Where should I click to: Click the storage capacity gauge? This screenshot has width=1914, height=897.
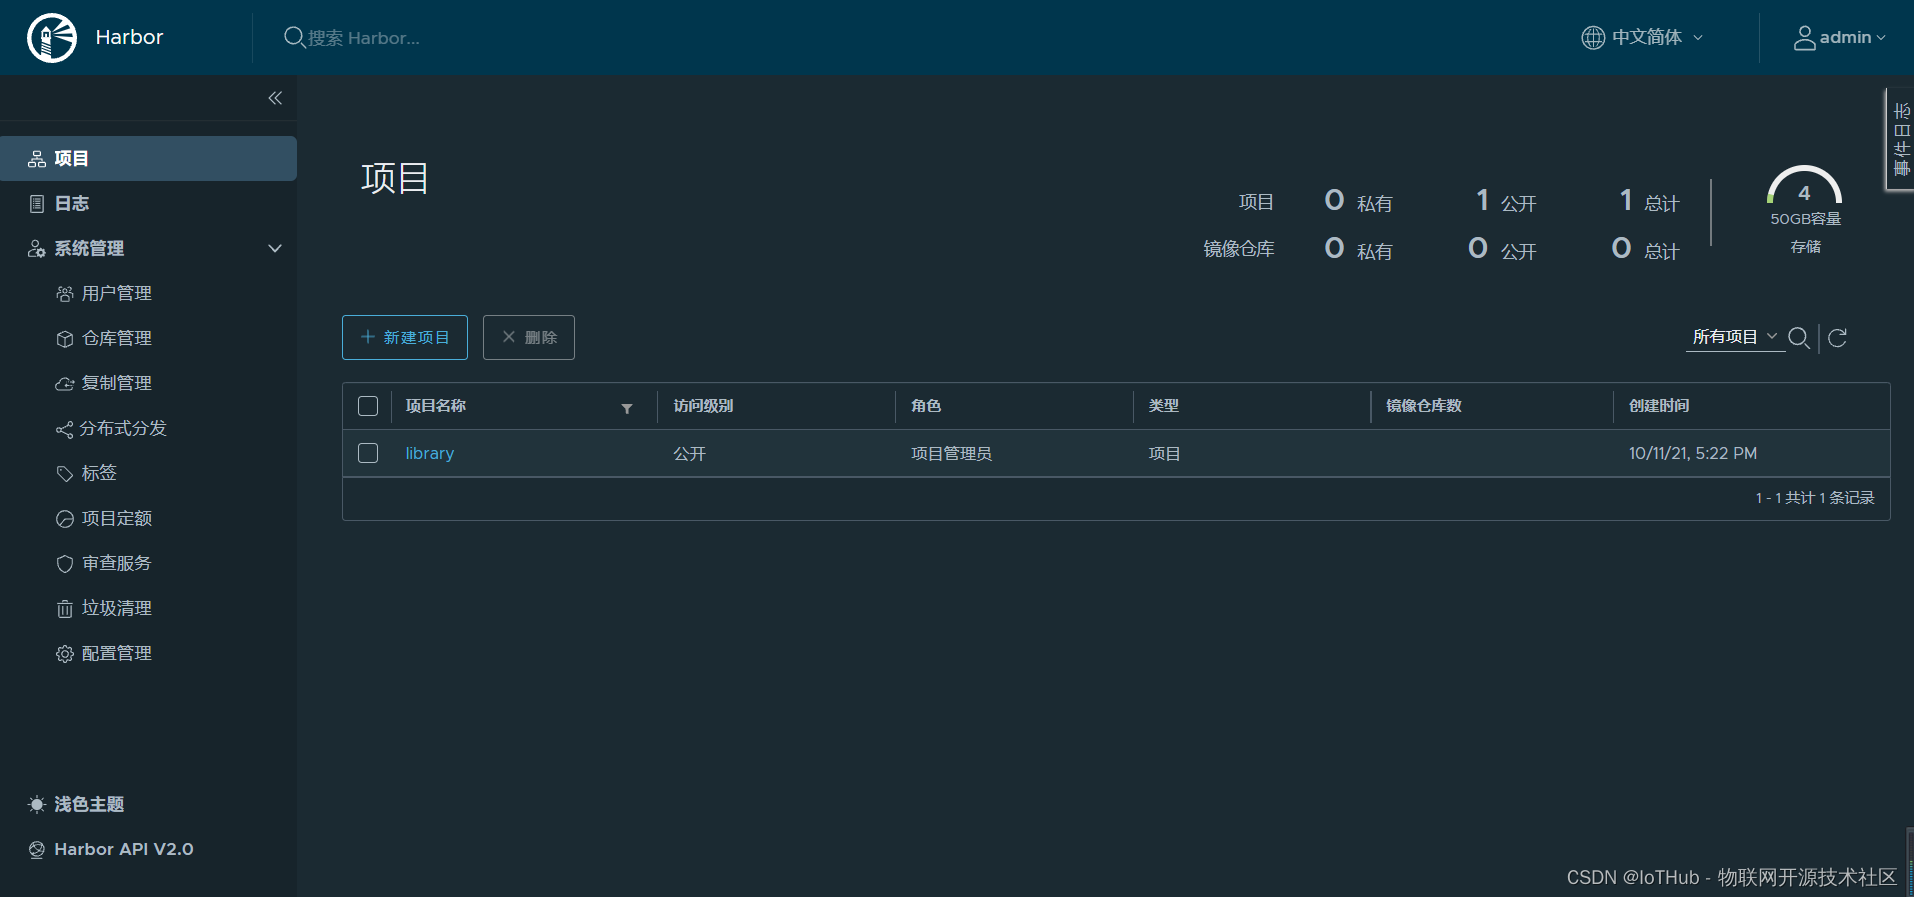(x=1805, y=186)
